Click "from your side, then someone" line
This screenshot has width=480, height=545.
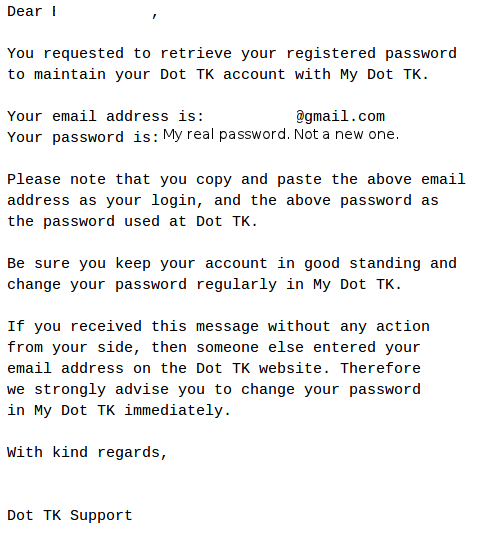[x=214, y=348]
